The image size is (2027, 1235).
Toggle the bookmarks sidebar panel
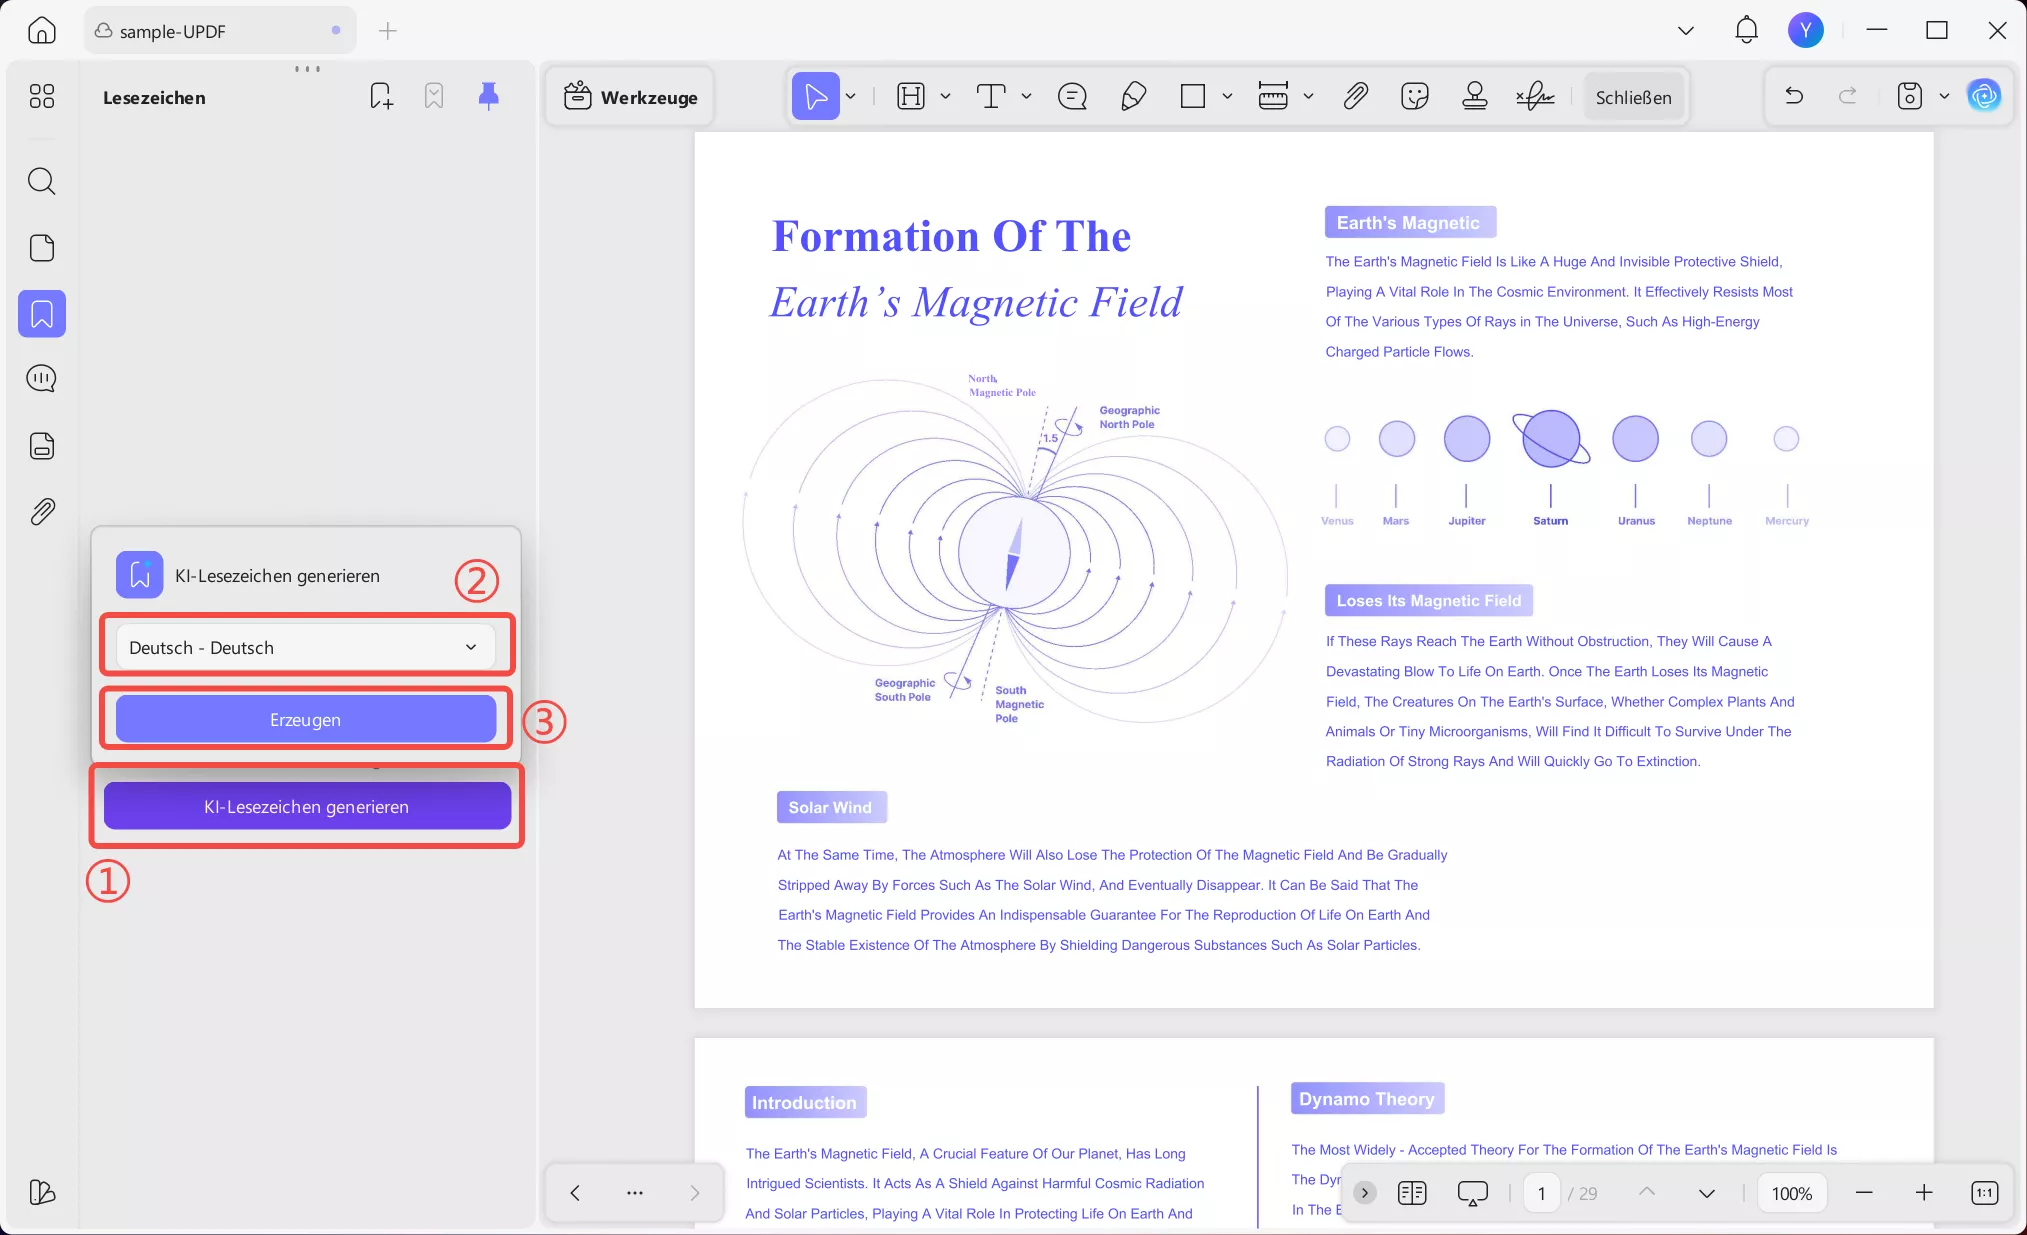click(x=41, y=314)
